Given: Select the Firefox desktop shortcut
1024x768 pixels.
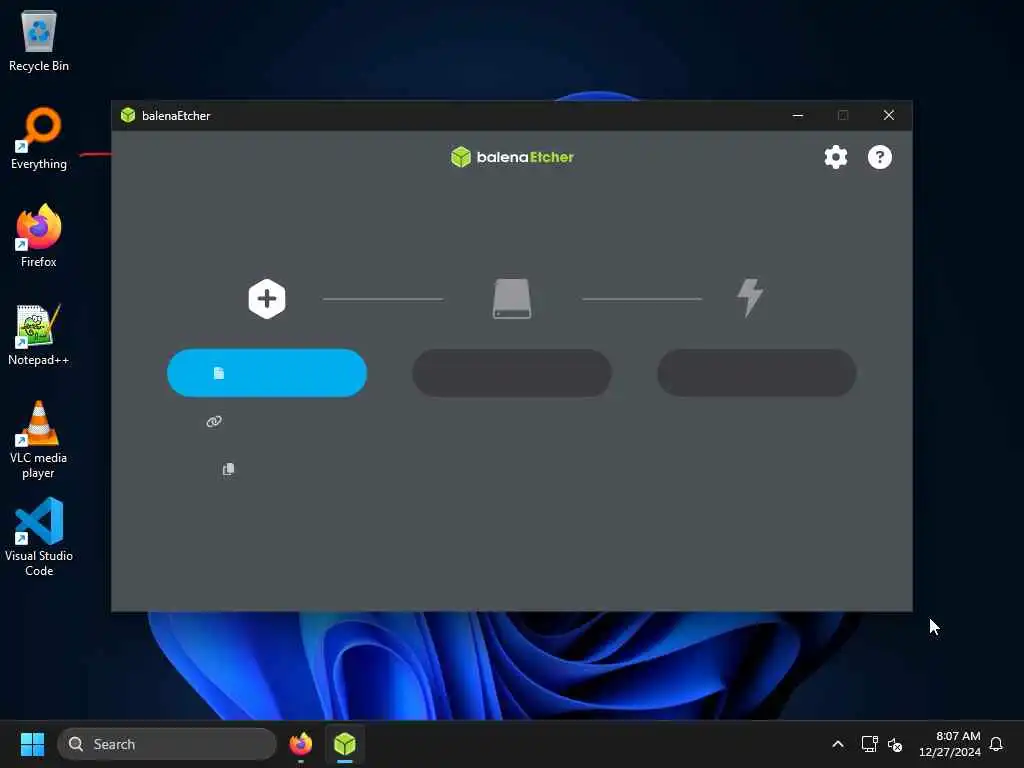Looking at the screenshot, I should pos(39,236).
